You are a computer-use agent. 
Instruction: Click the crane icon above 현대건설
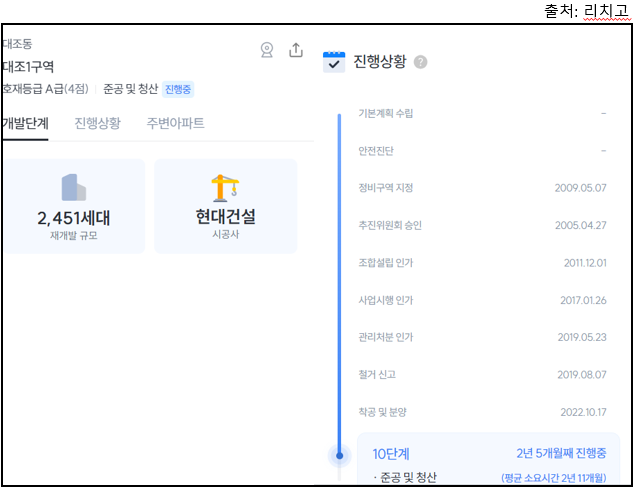(x=225, y=188)
